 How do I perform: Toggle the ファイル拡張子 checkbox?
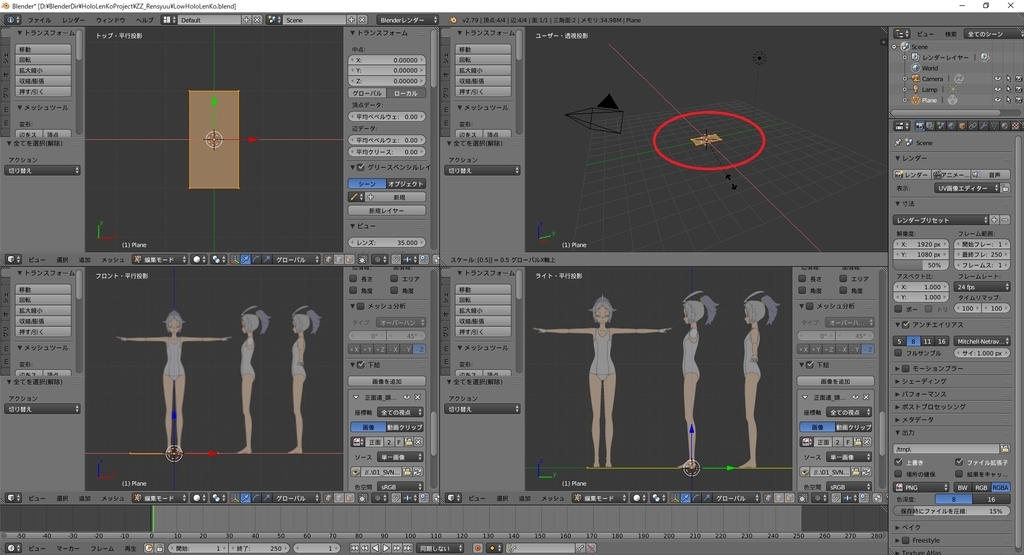(x=959, y=462)
